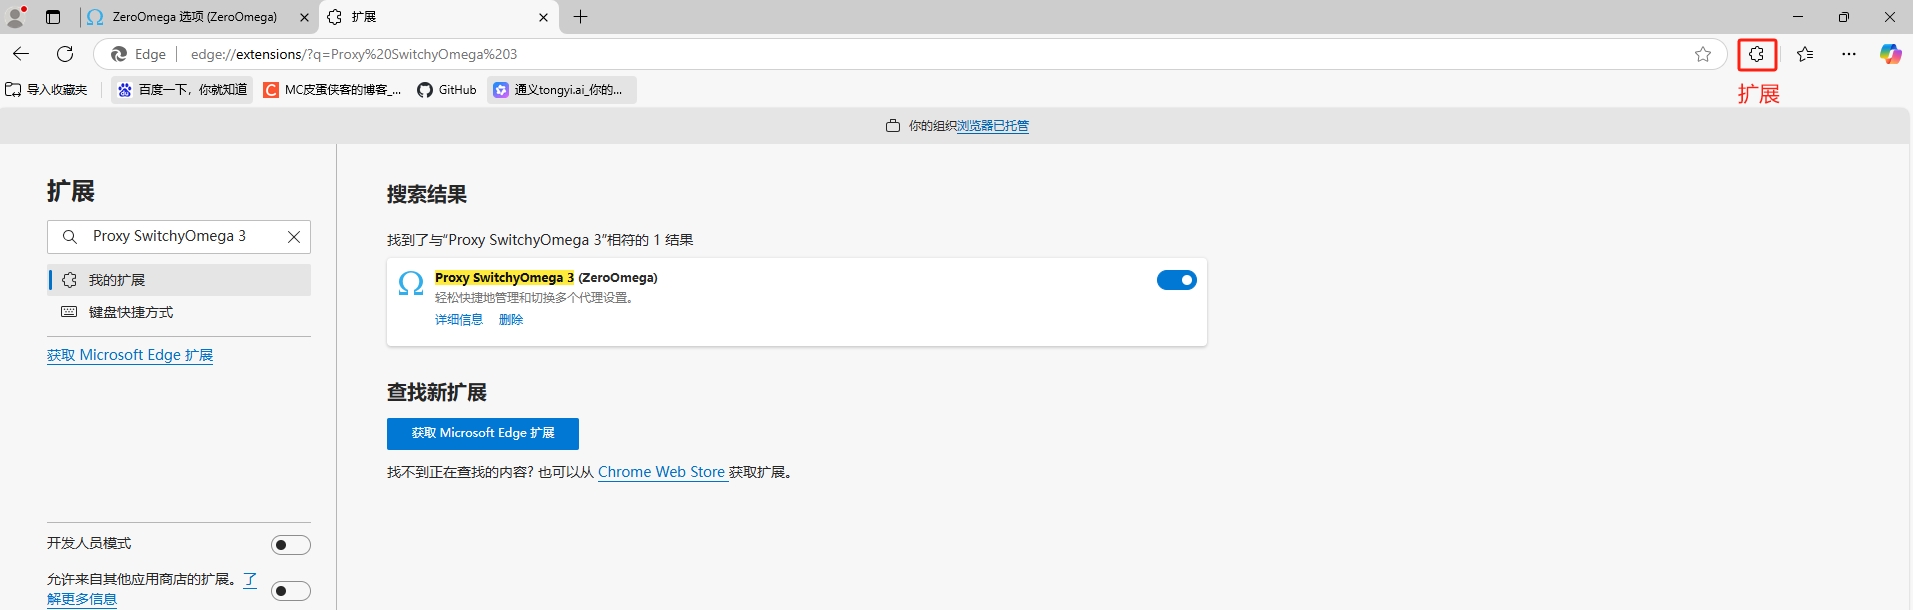Reload the page with refresh icon
This screenshot has height=610, width=1913.
click(x=65, y=54)
